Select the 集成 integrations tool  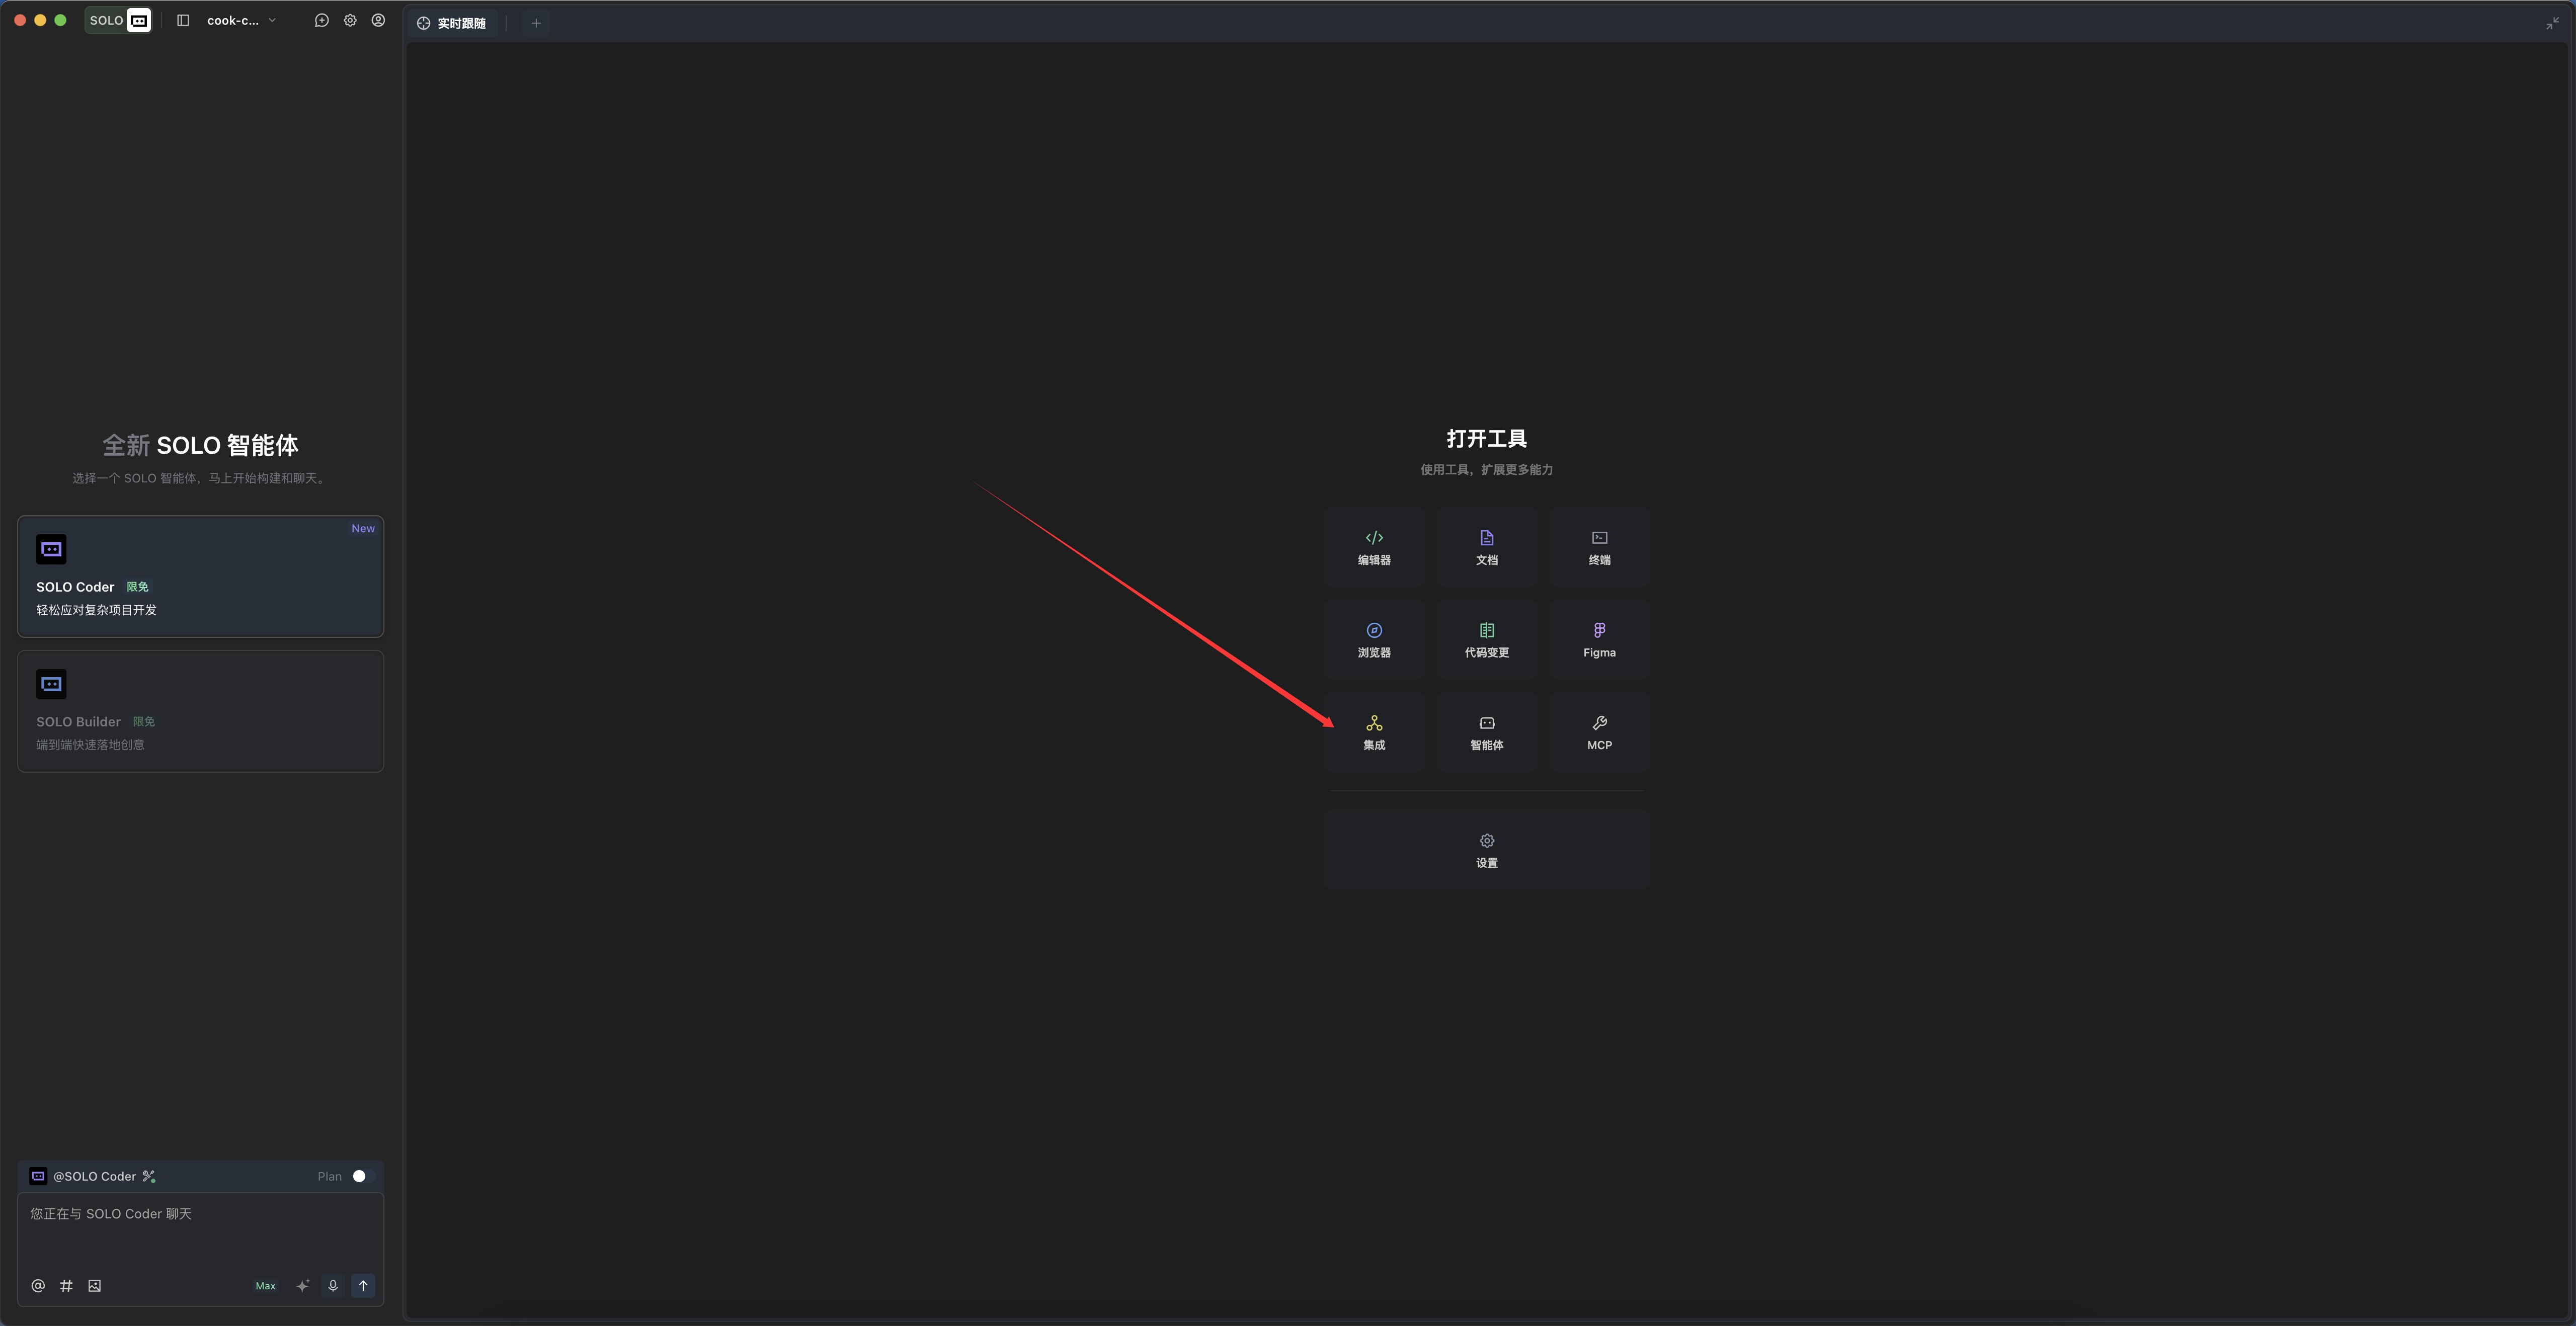[x=1374, y=732]
